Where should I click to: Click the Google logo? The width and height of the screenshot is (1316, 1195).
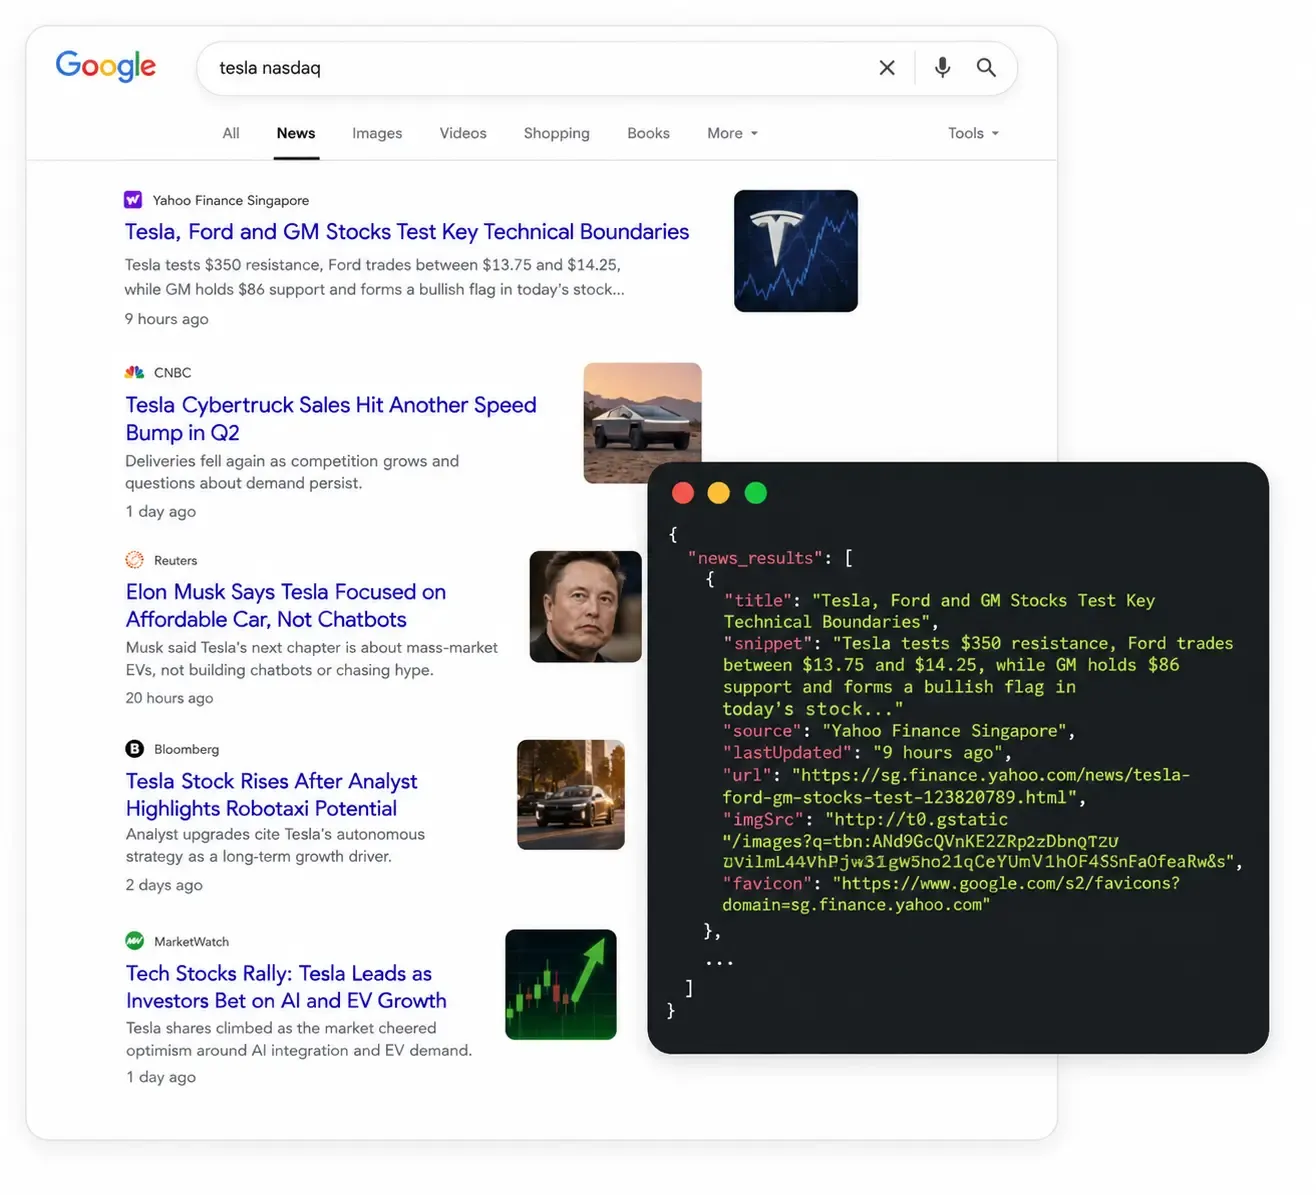tap(106, 66)
